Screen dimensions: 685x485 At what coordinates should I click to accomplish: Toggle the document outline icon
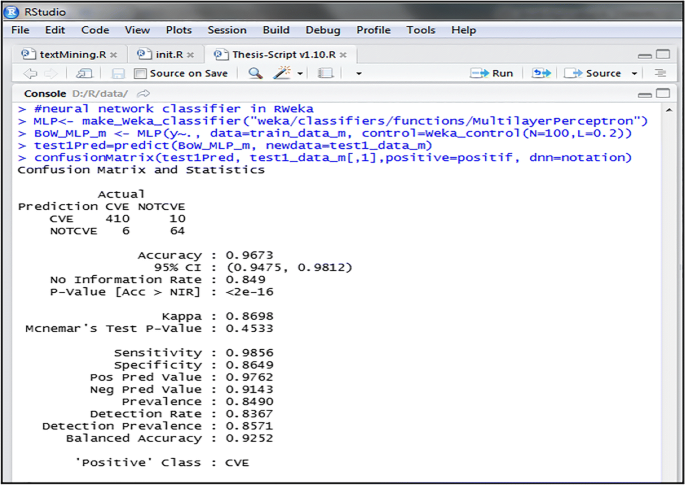pos(660,73)
